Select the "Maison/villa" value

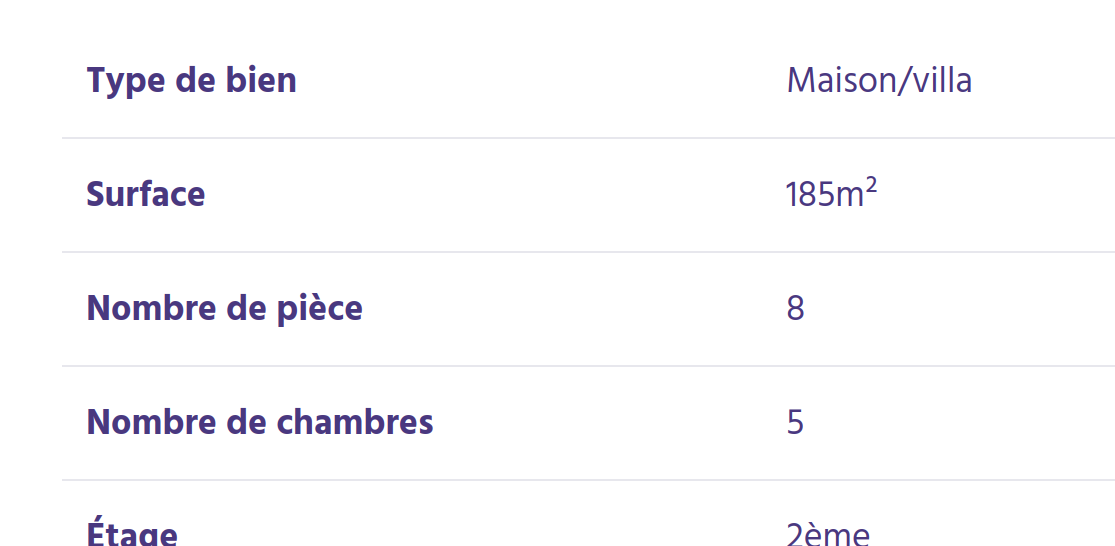[x=879, y=80]
